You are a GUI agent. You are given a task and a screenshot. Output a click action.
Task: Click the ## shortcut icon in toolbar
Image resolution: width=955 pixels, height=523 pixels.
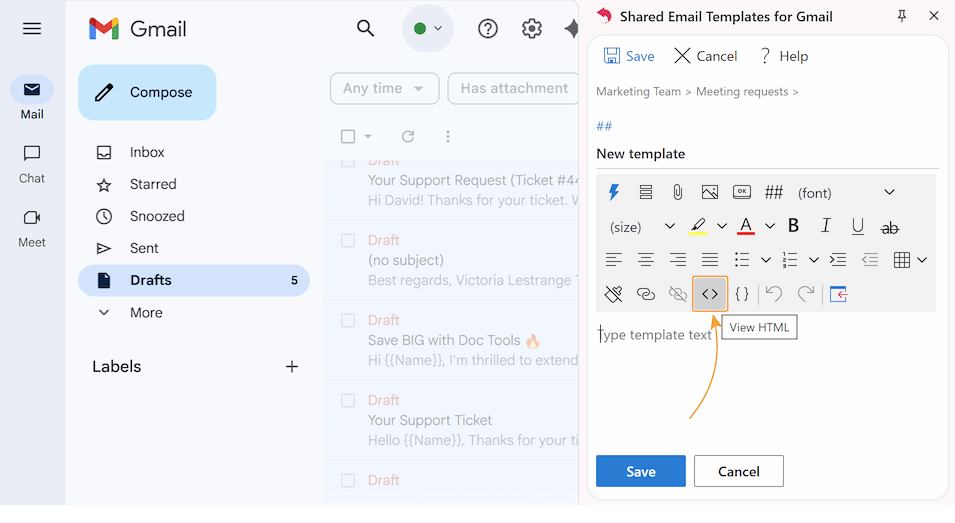774,192
